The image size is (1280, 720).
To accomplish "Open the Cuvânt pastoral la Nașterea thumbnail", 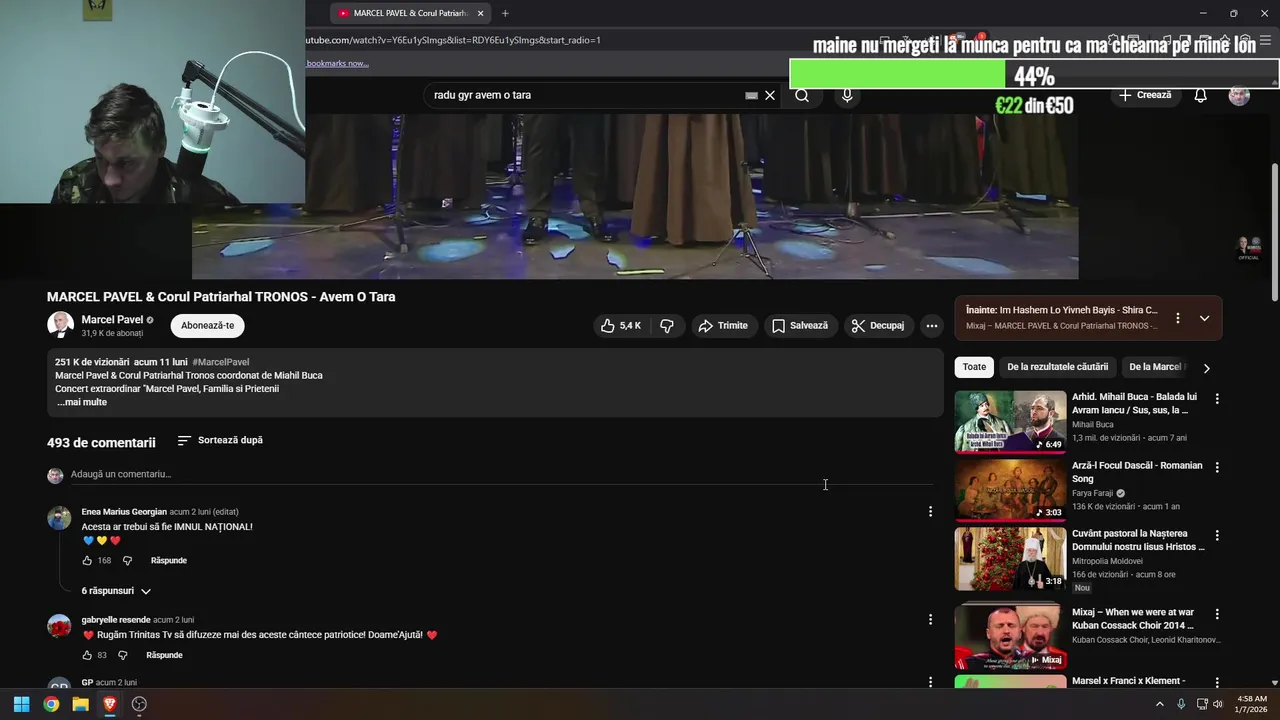I will 1010,558.
